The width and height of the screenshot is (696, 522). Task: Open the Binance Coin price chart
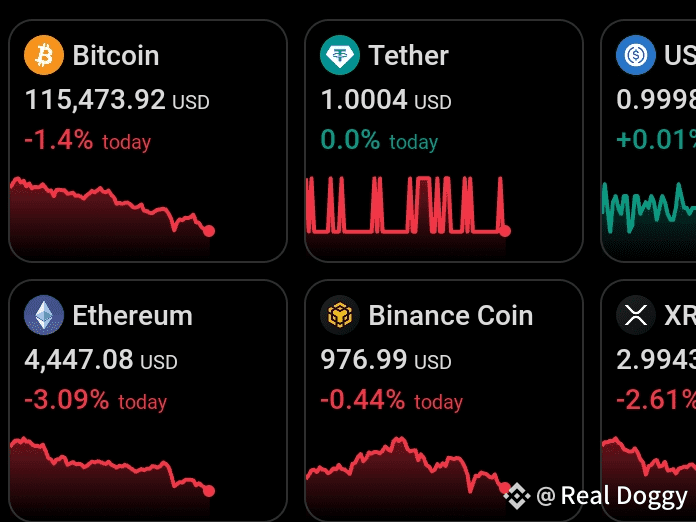[x=408, y=477]
